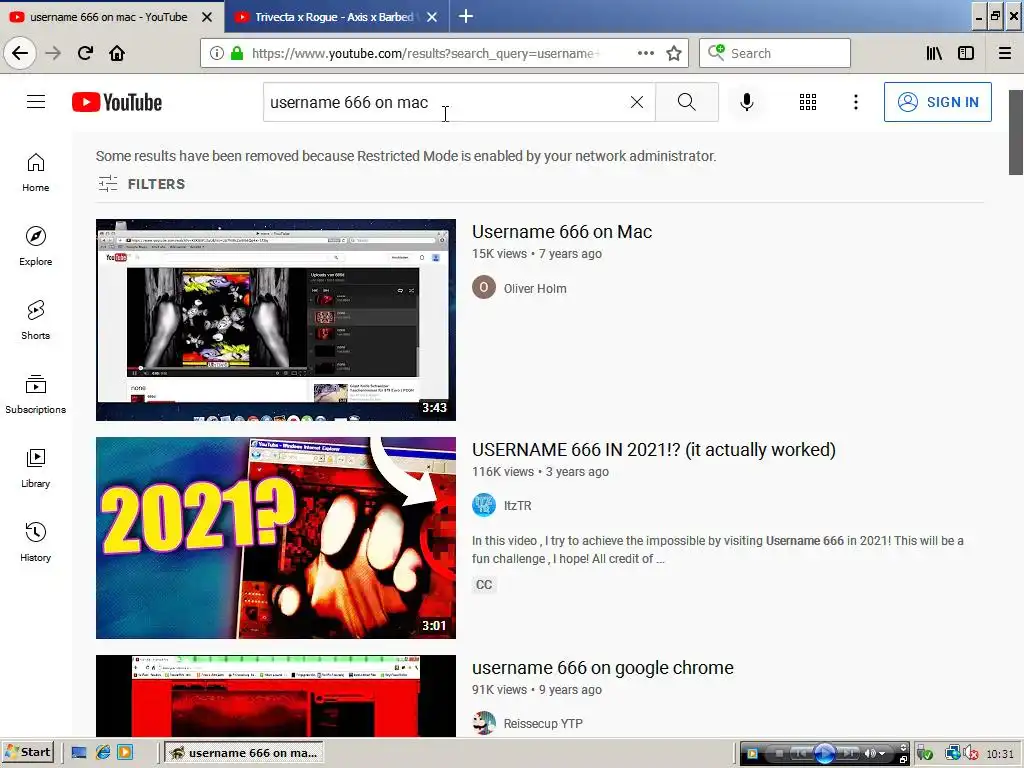
Task: Open Explore in sidebar
Action: 35,247
